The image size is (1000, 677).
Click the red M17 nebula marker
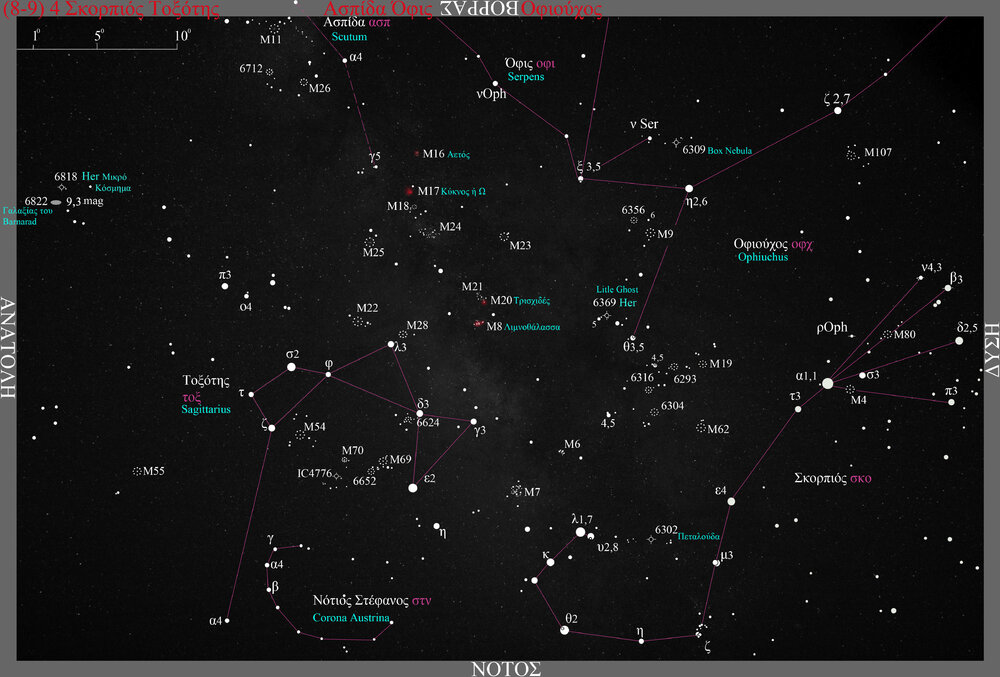pyautogui.click(x=409, y=191)
